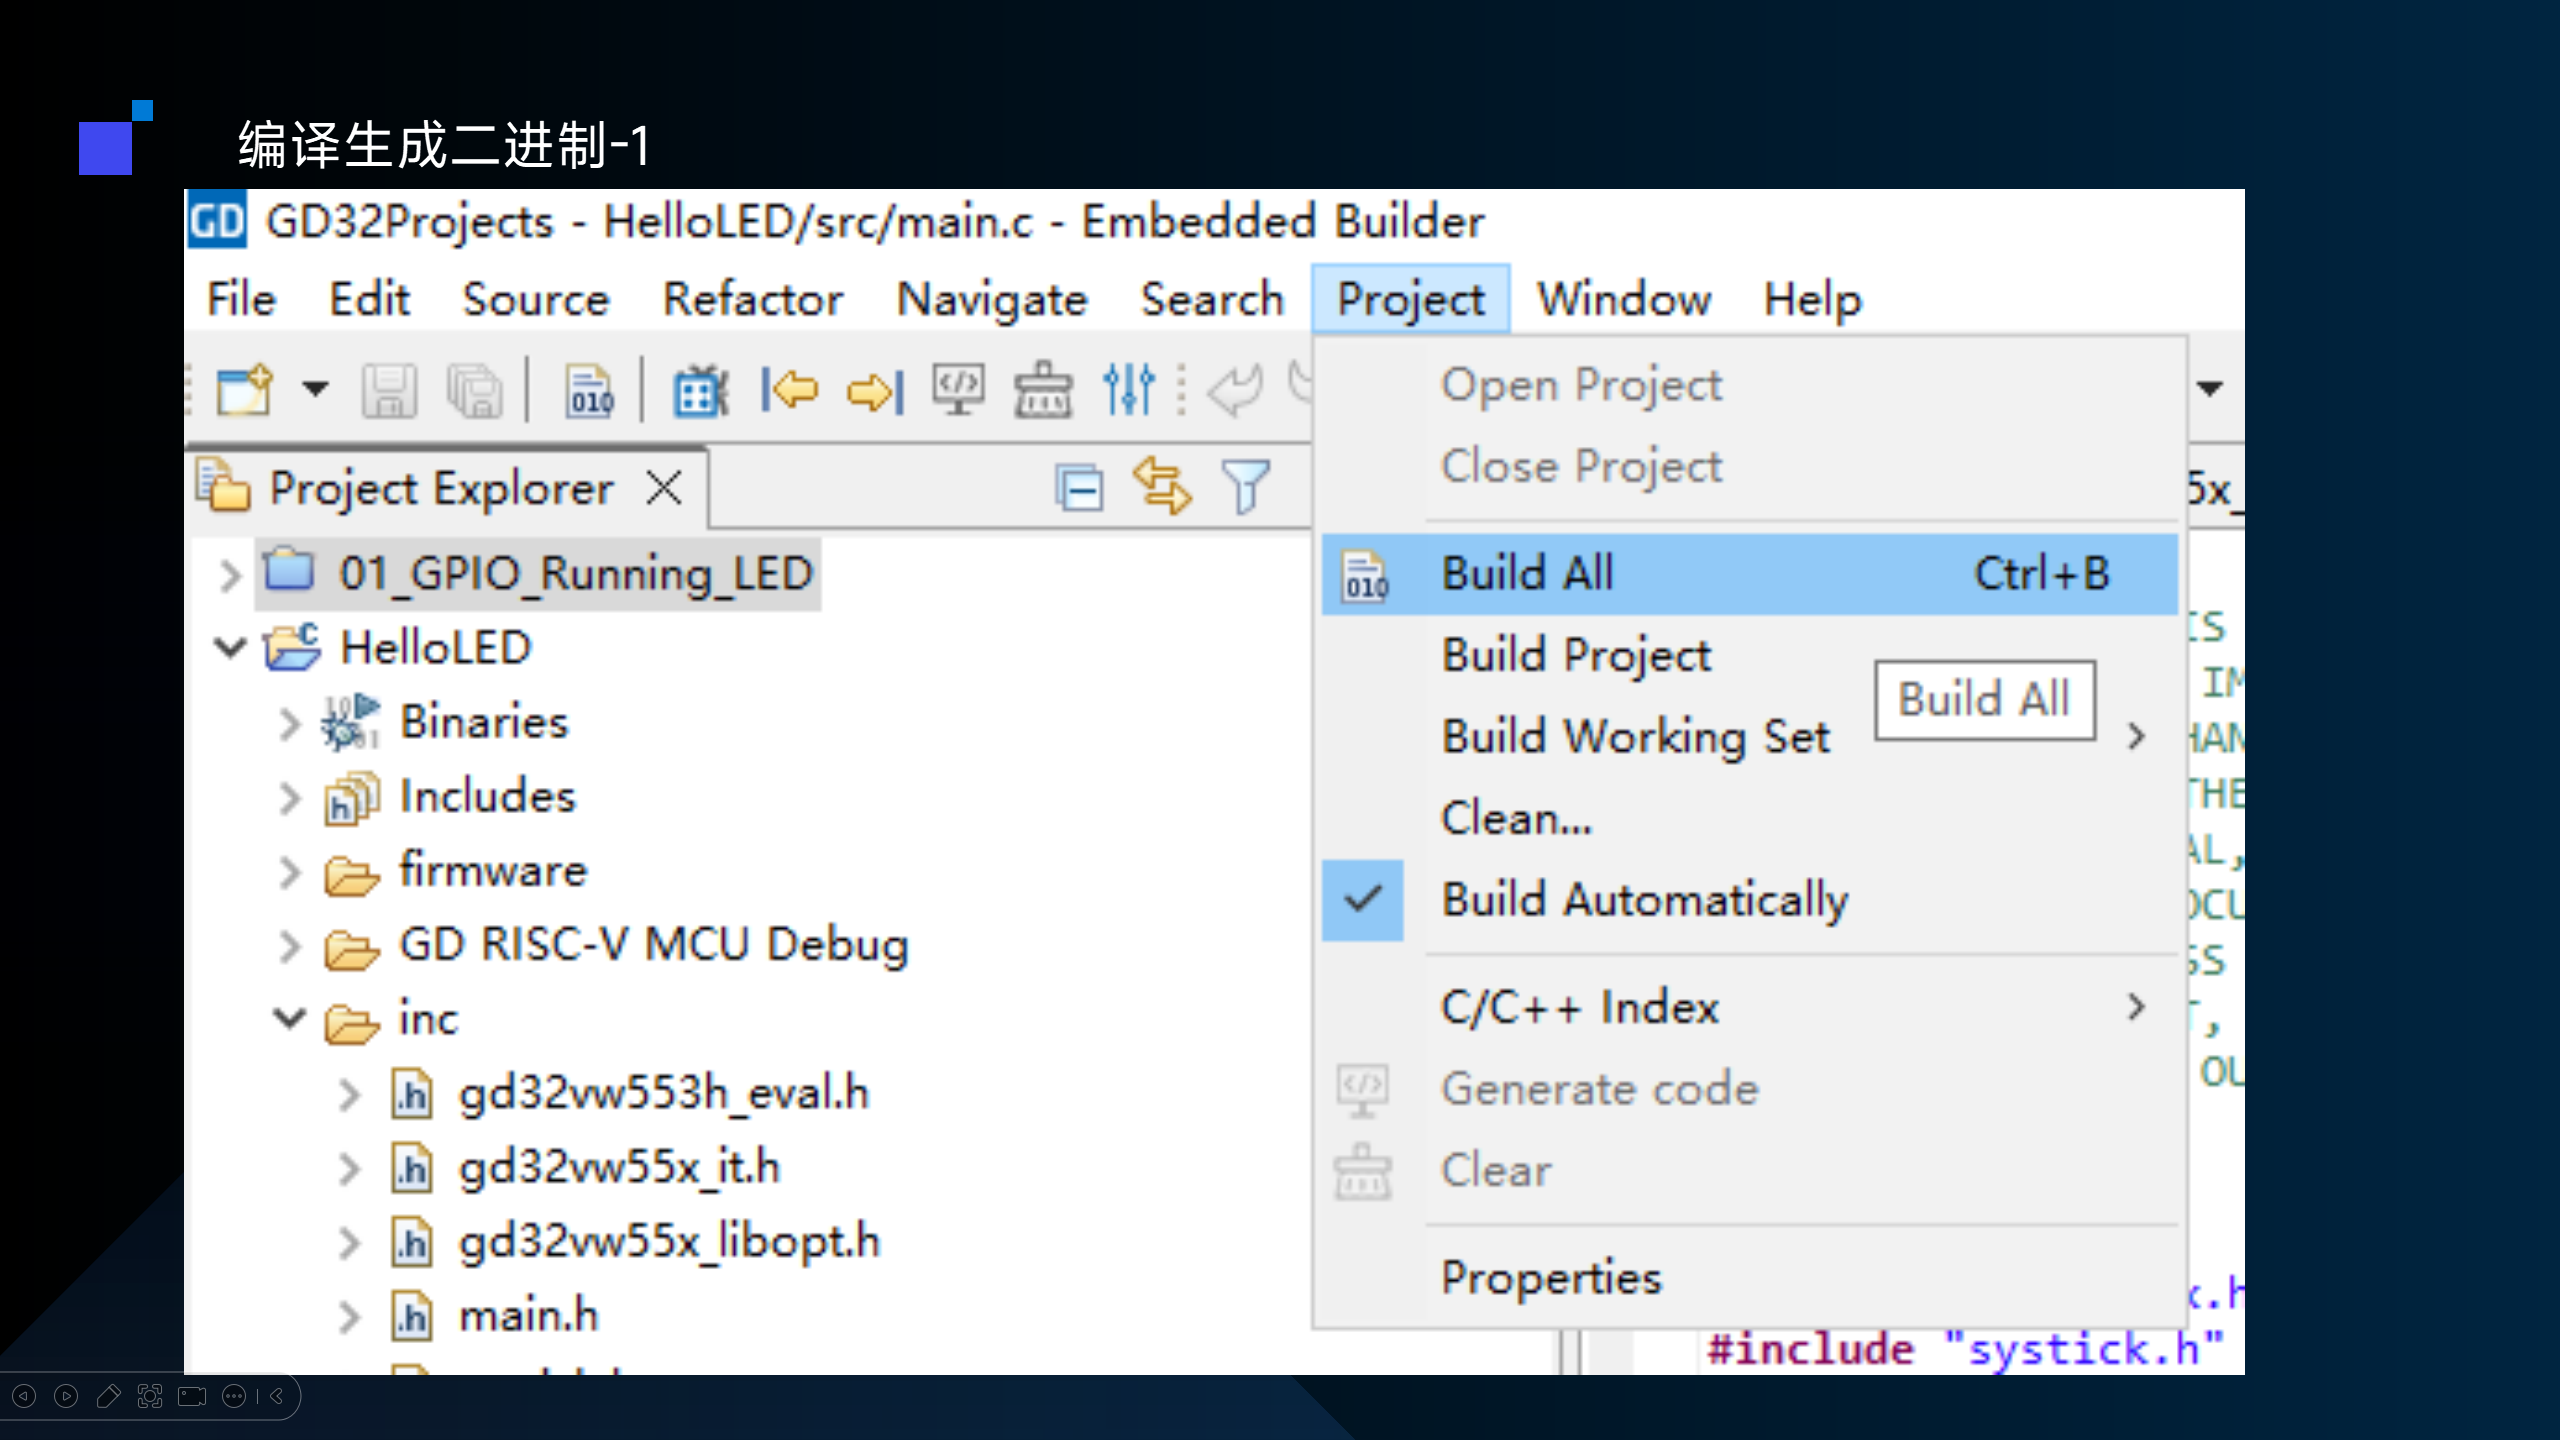Screen dimensions: 2560x1440
Task: Open the Window menu
Action: pos(1624,299)
